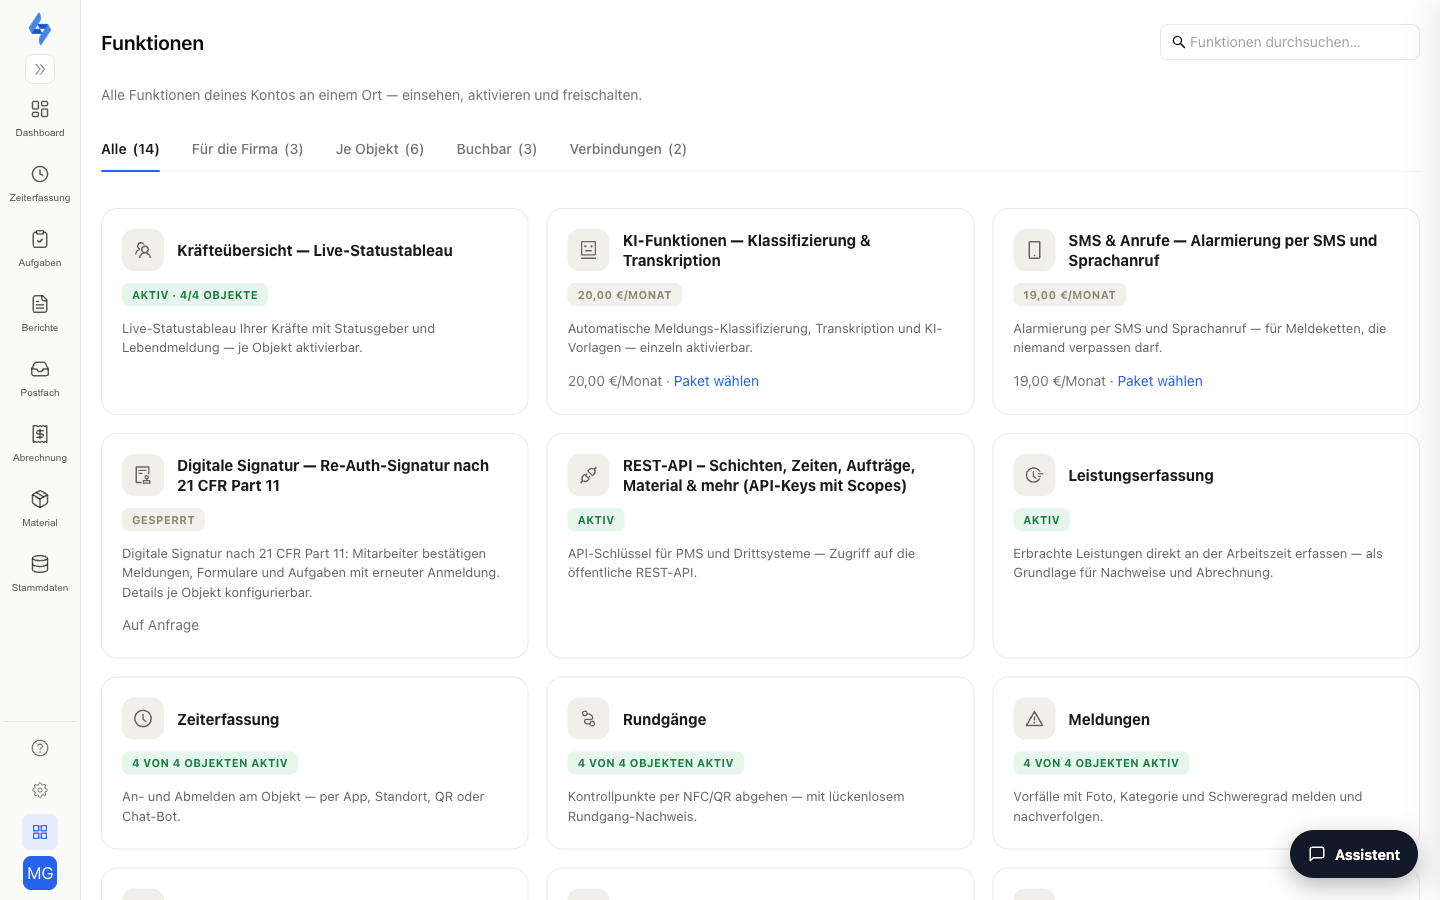Click the Rundgänge card route icon
The width and height of the screenshot is (1440, 900).
(x=589, y=719)
